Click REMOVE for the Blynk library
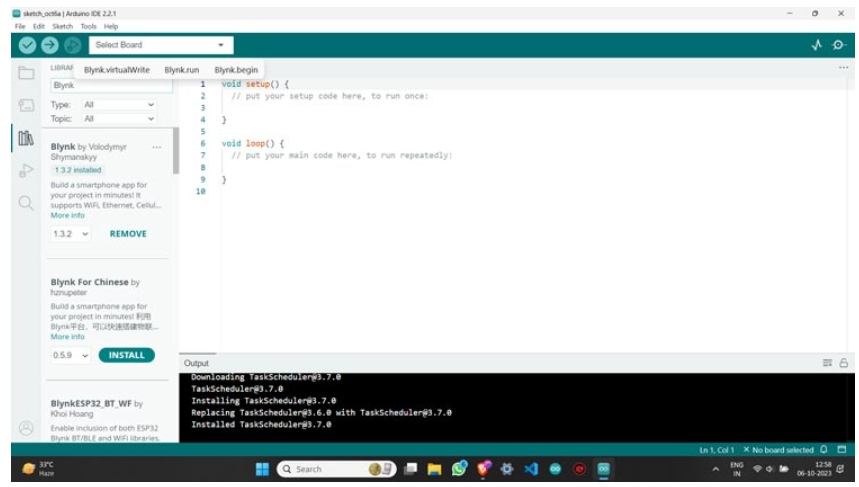 (128, 234)
